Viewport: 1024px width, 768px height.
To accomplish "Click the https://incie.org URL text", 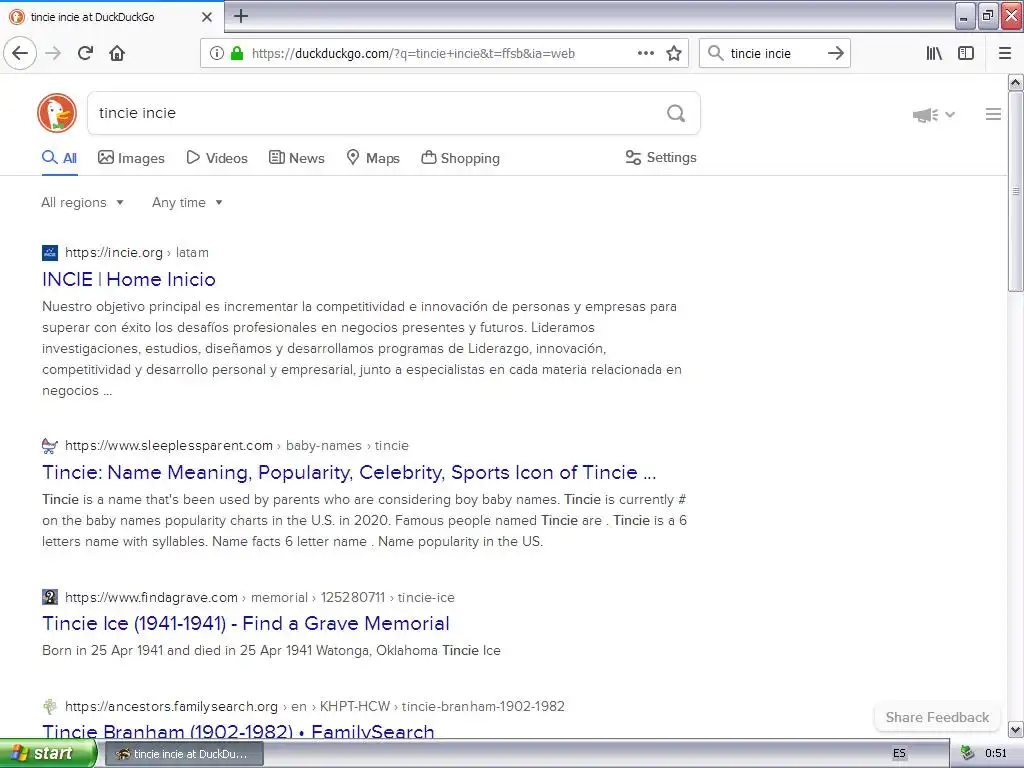I will coord(114,253).
